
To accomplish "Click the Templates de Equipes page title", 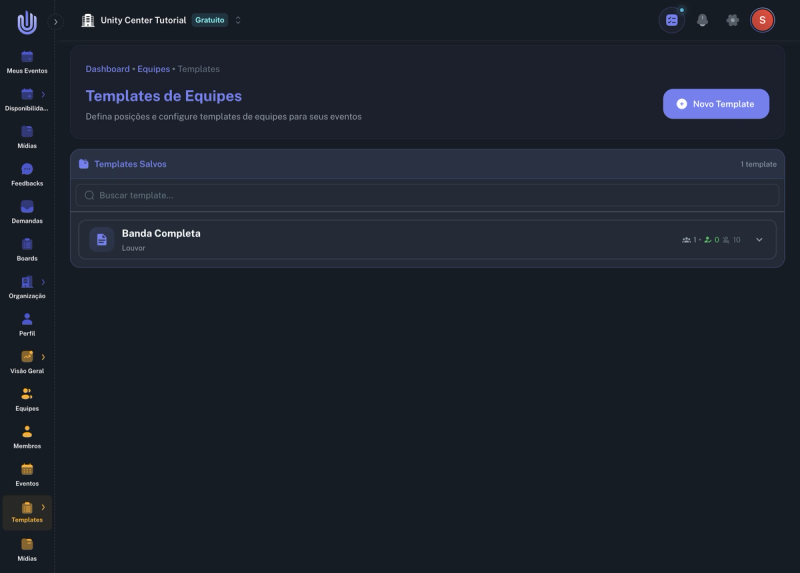I will coord(164,96).
